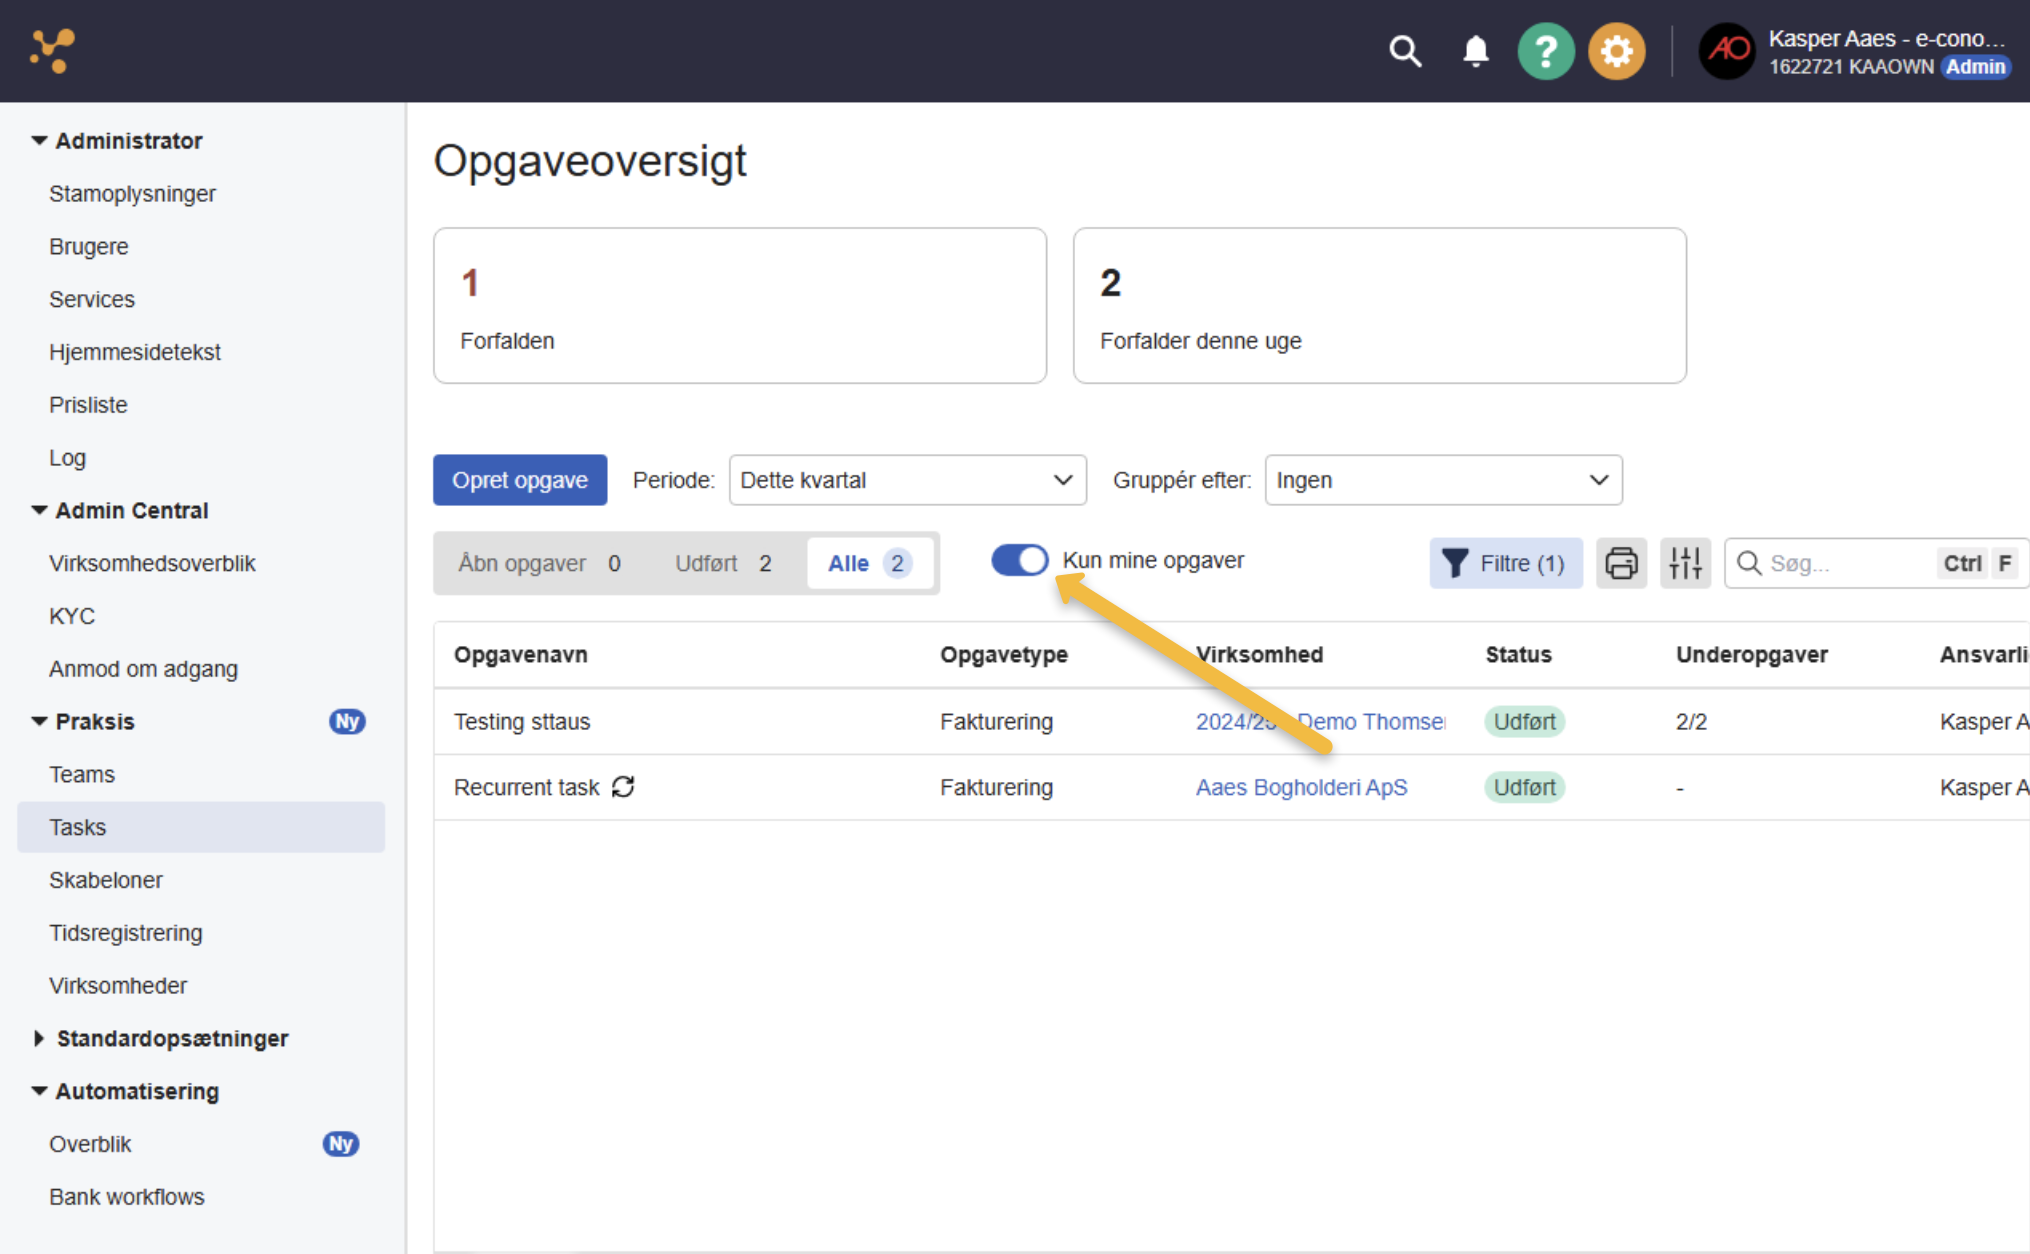The width and height of the screenshot is (2030, 1254).
Task: Open the Recurrent task row
Action: [1232, 788]
